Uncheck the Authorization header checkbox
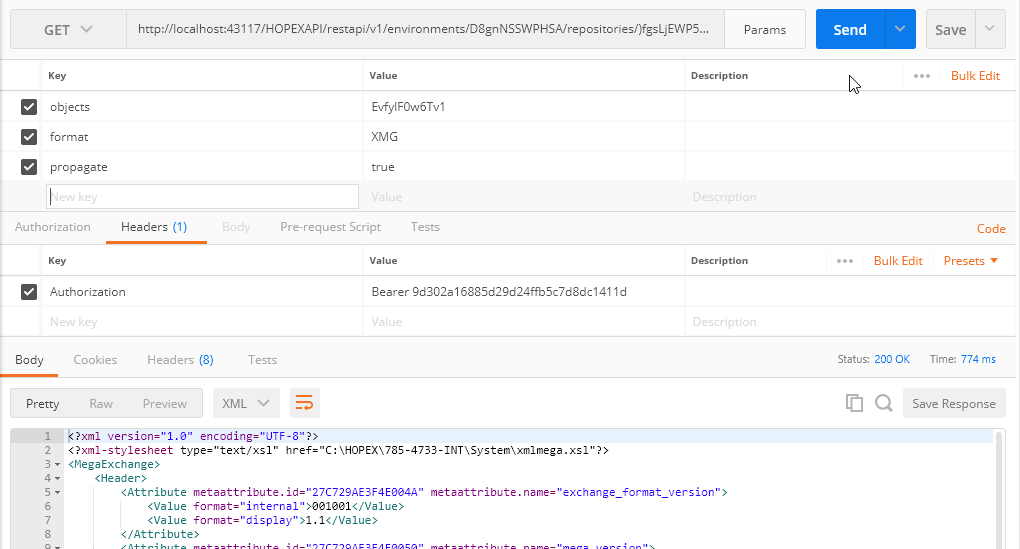 pyautogui.click(x=29, y=292)
